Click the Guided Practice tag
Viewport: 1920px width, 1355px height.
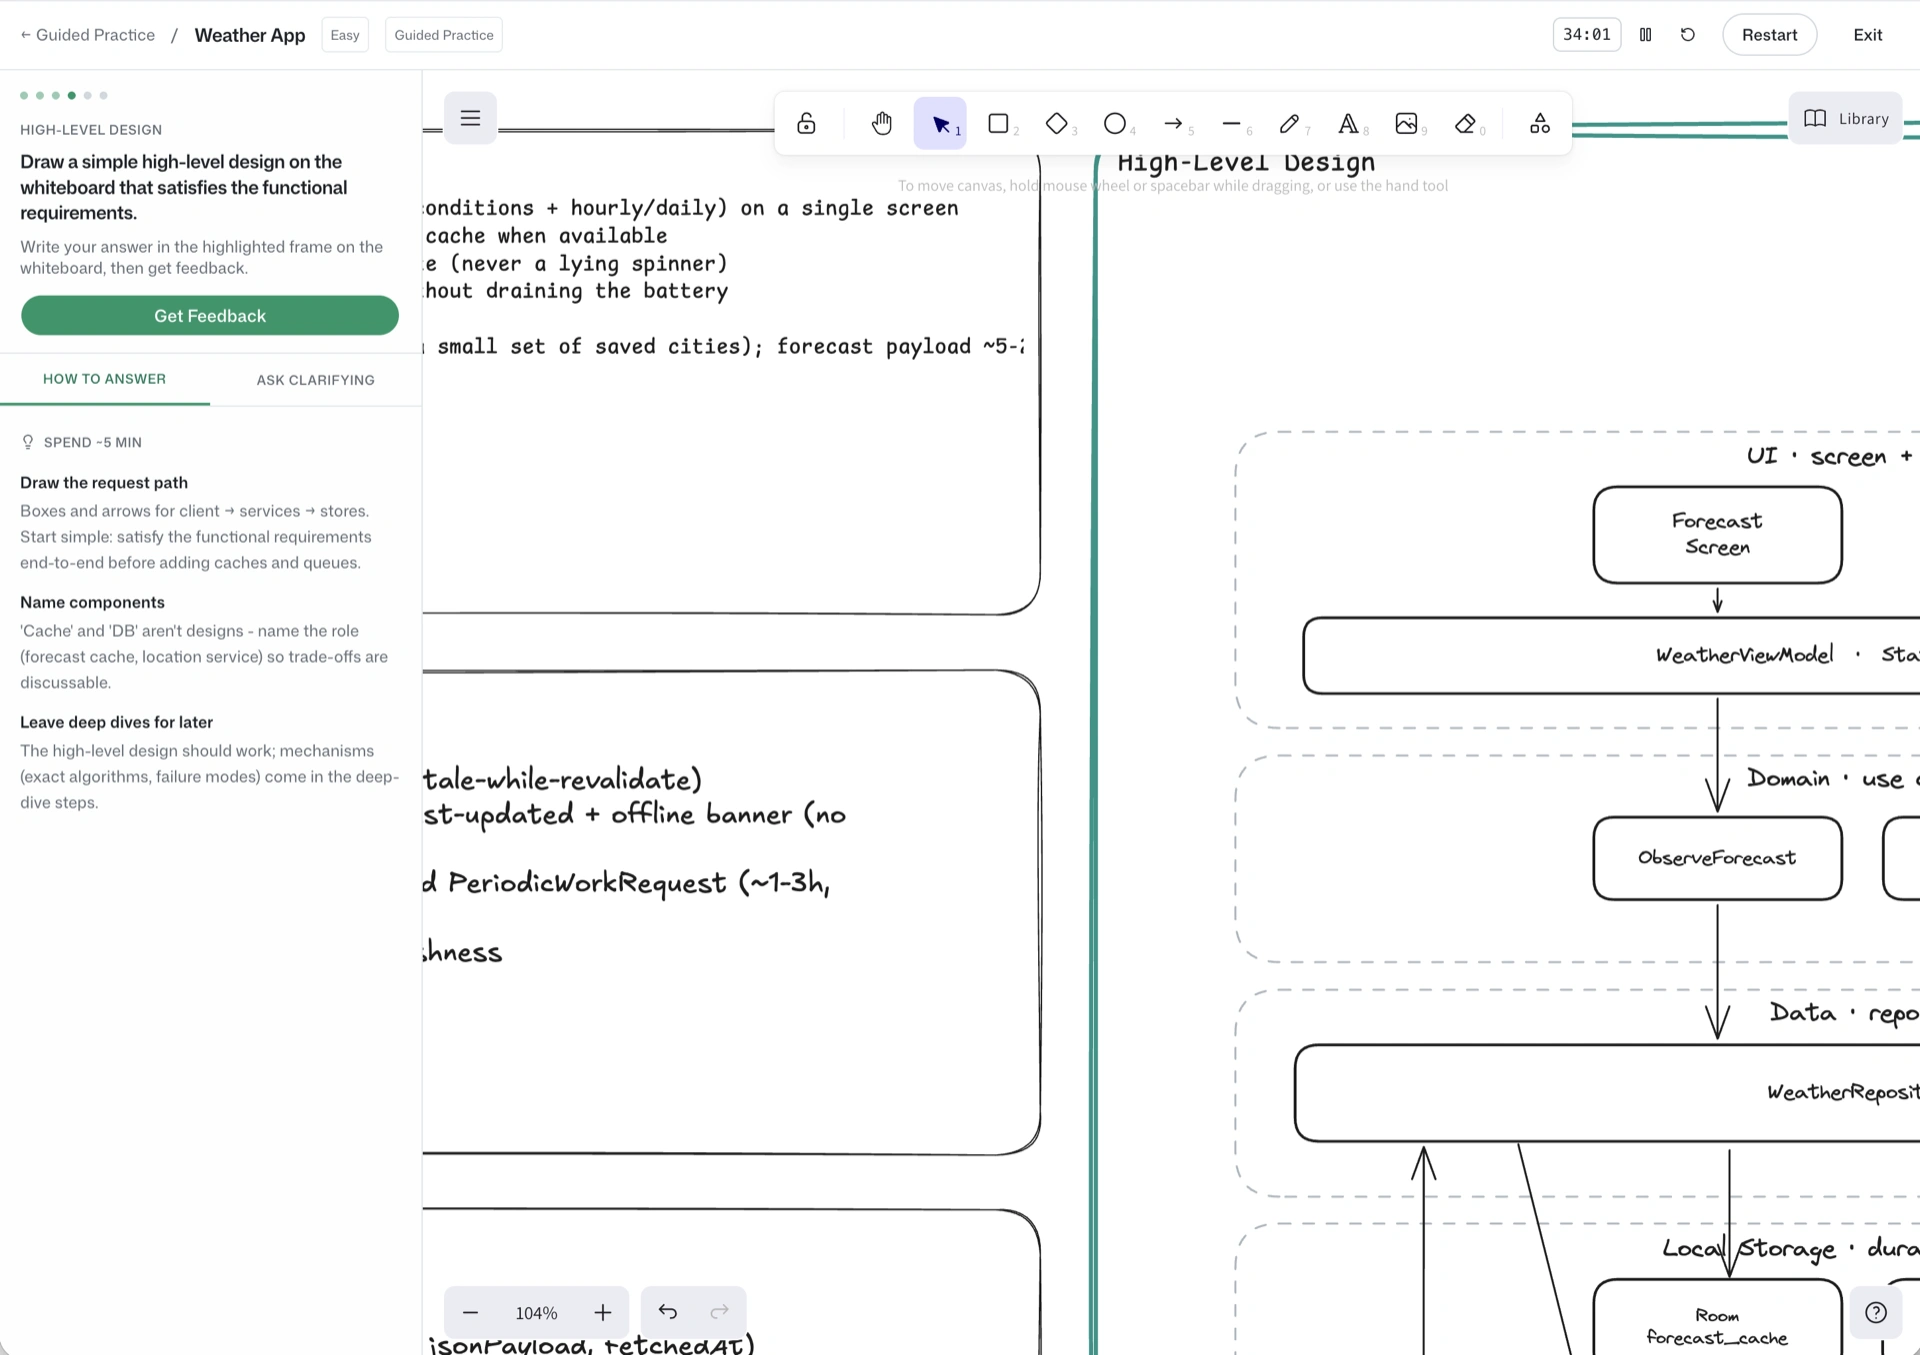point(444,35)
